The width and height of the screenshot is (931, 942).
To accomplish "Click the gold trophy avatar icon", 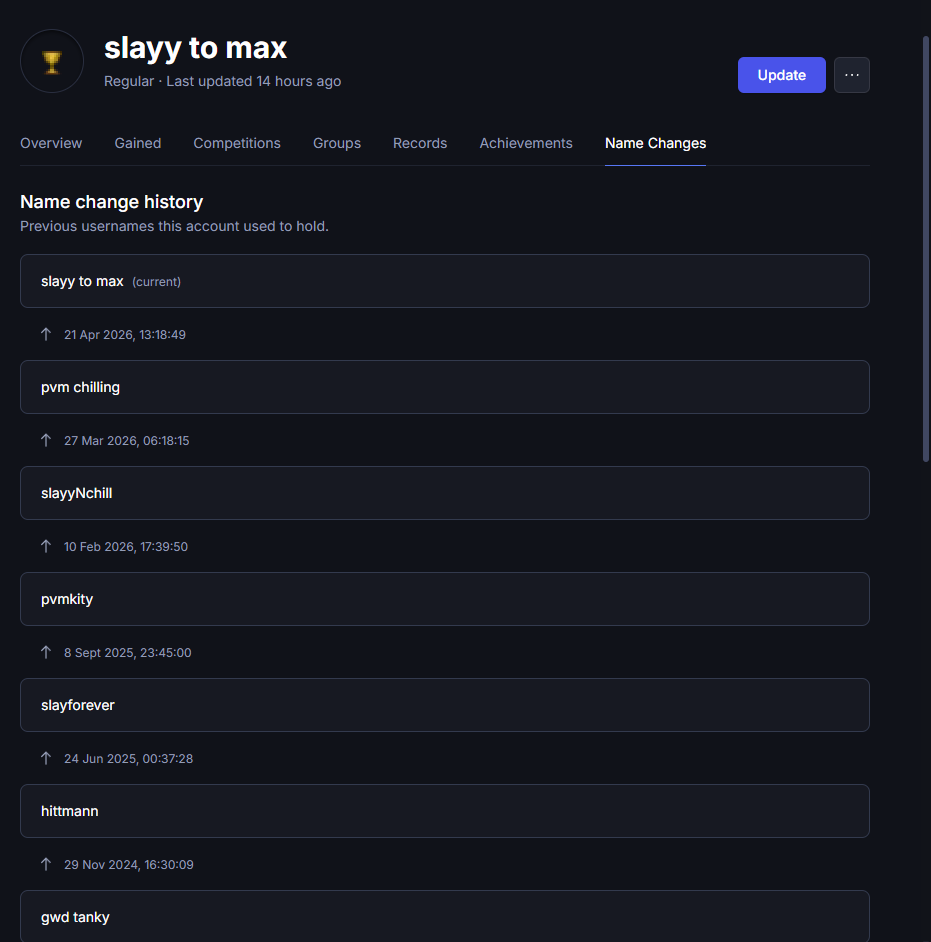I will [x=52, y=62].
